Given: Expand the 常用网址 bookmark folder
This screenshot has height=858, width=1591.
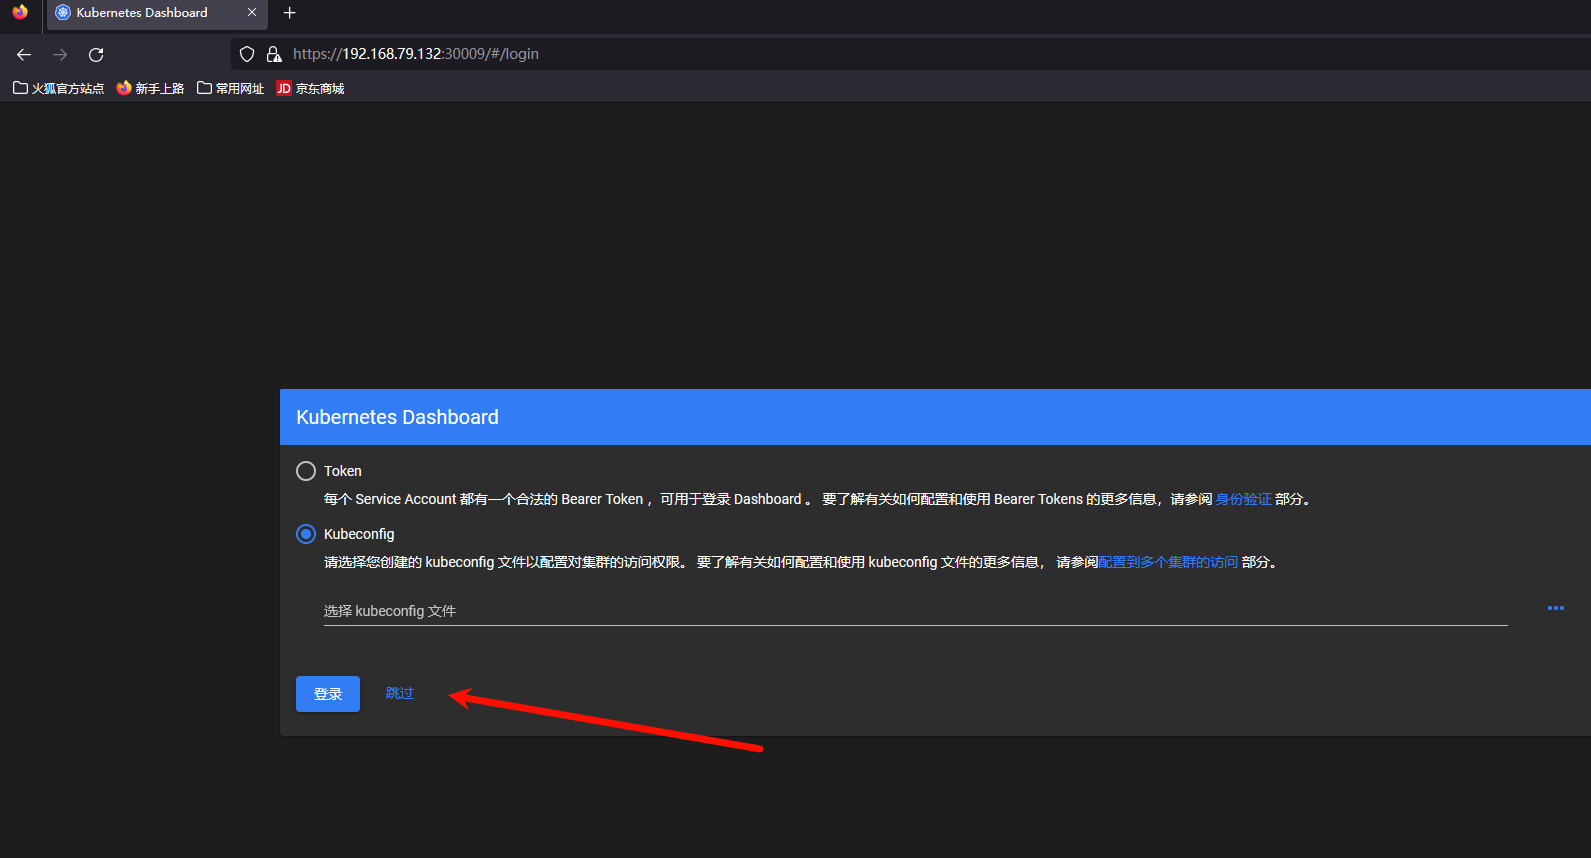Looking at the screenshot, I should pos(231,88).
